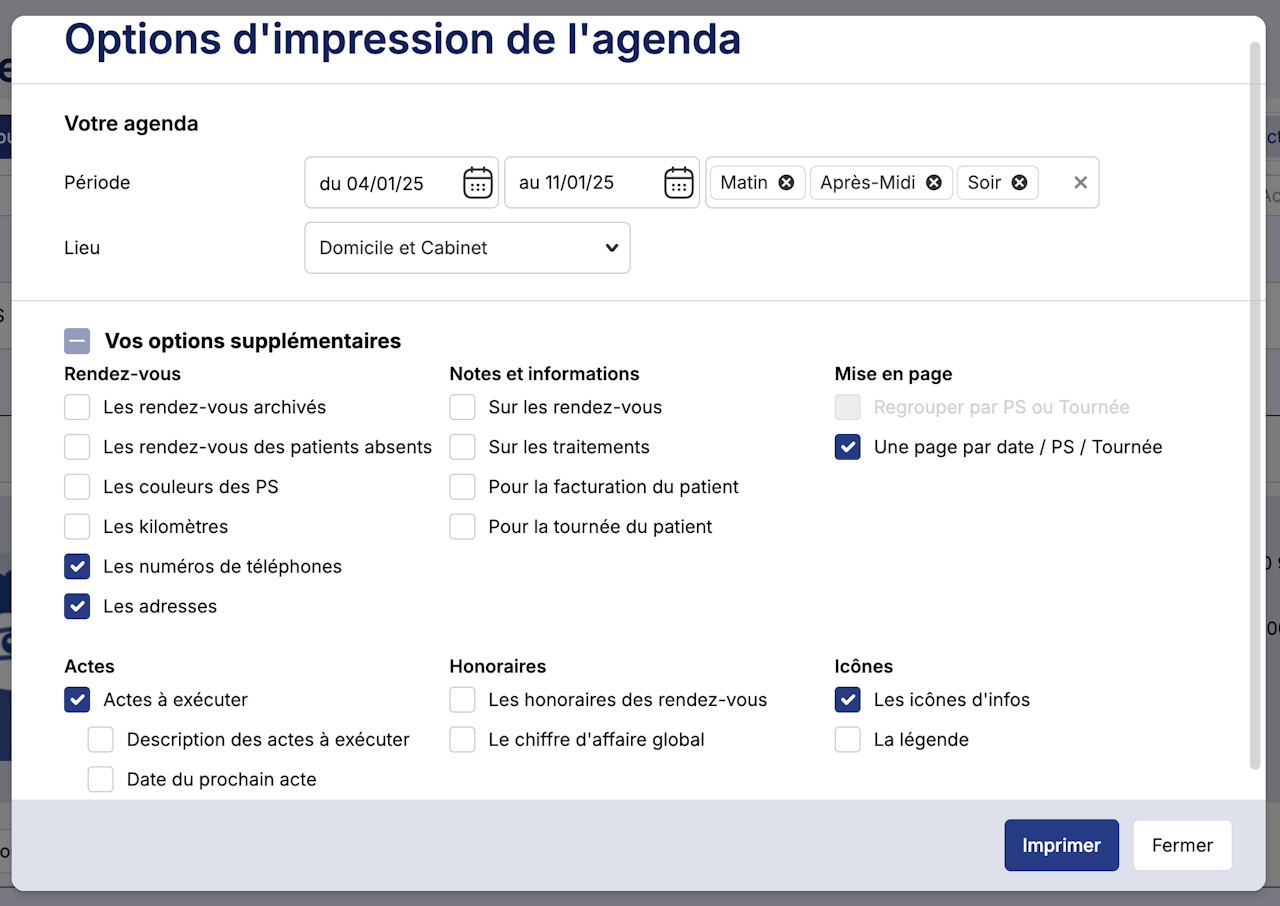
Task: Click the dialog's vertical scrollbar
Action: click(x=1257, y=400)
